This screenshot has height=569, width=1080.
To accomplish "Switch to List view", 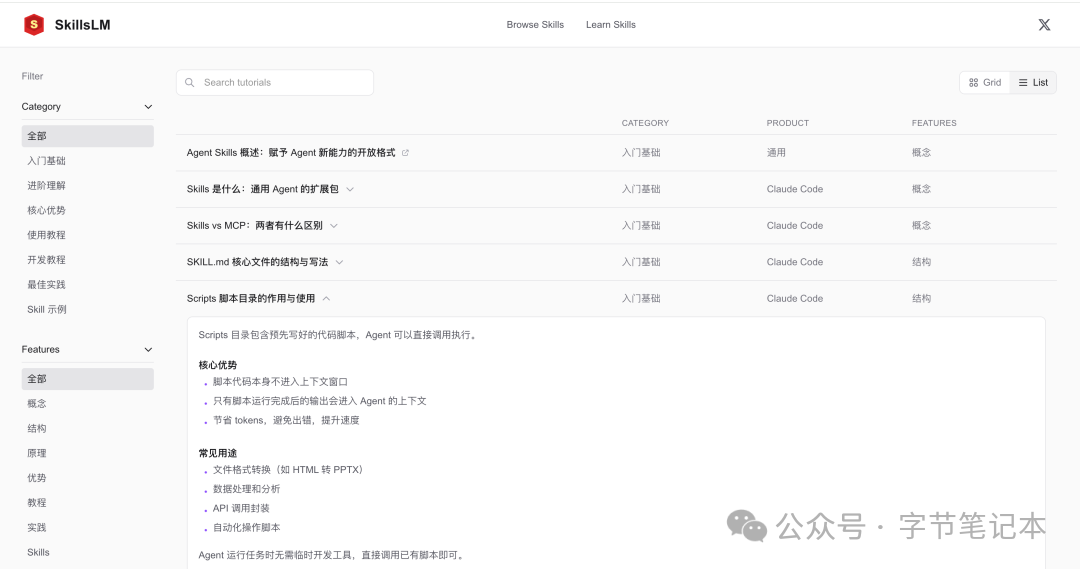I will (x=1033, y=83).
